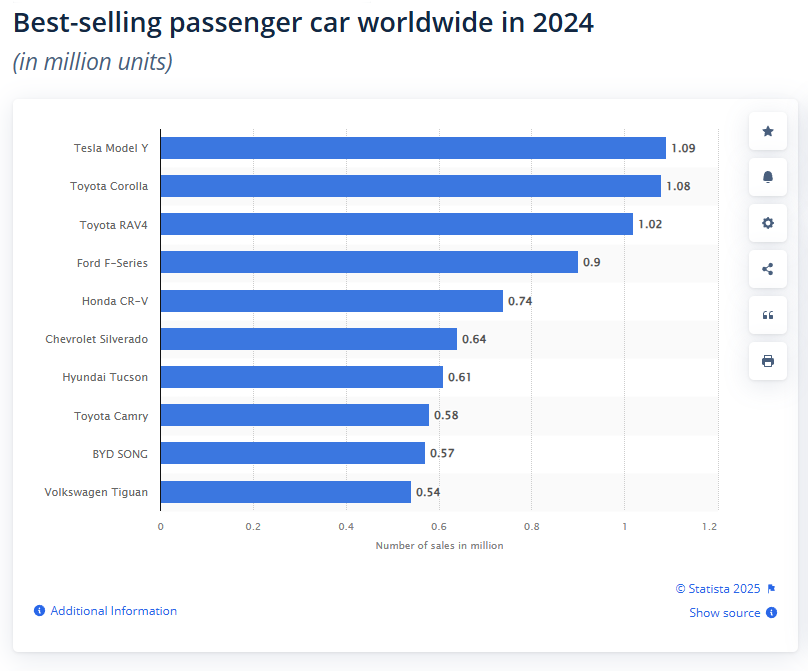Click the 1.2 axis tick label
Screen dimensions: 808x671
pyautogui.click(x=710, y=527)
